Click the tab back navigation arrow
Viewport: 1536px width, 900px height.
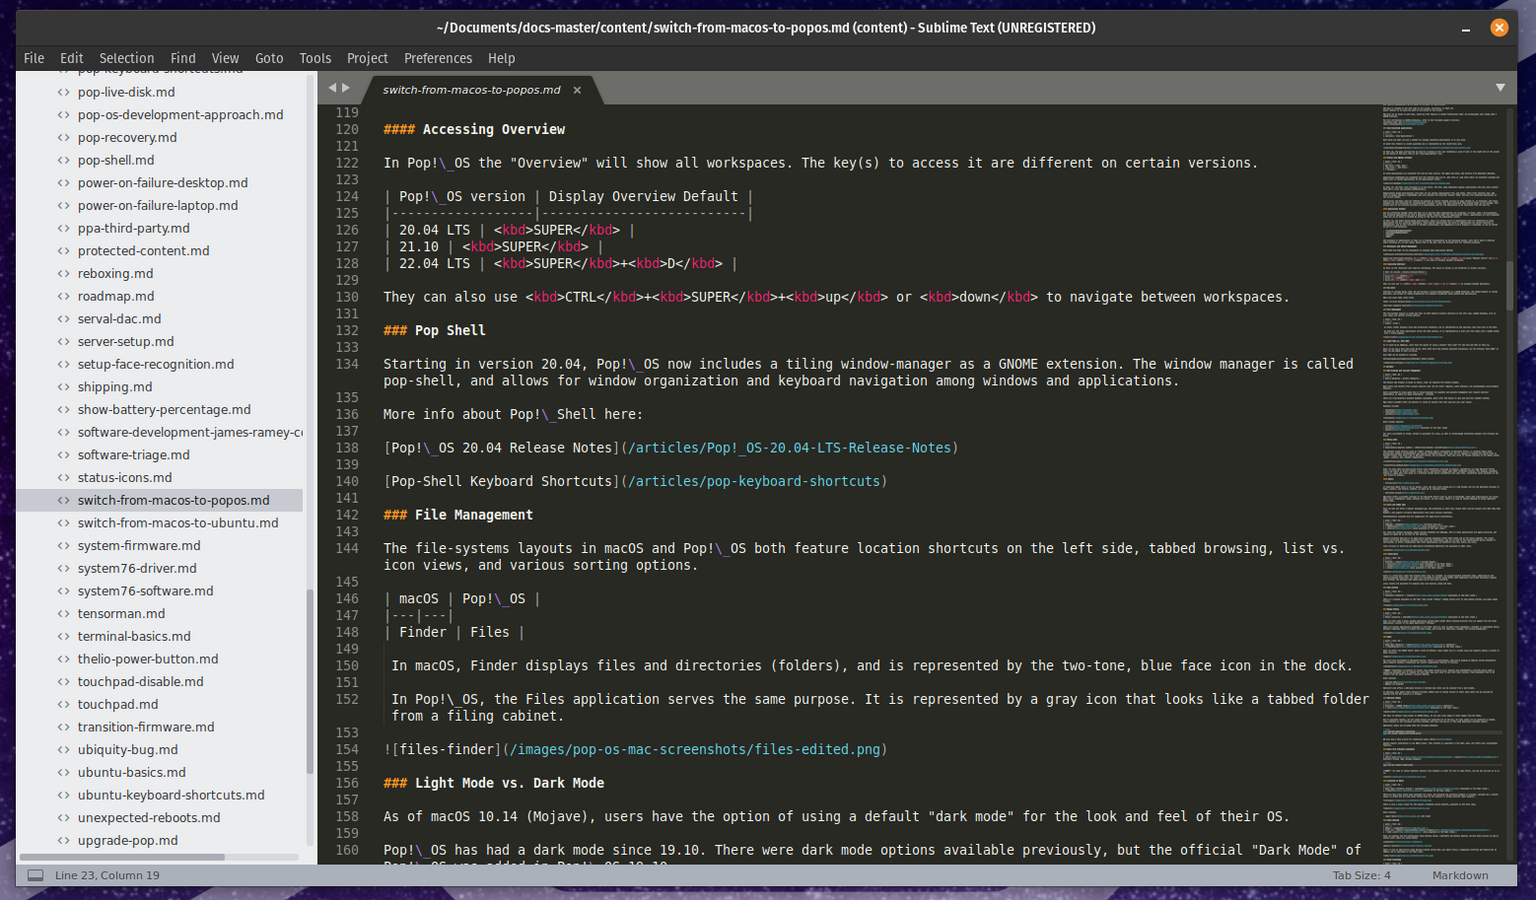click(333, 88)
